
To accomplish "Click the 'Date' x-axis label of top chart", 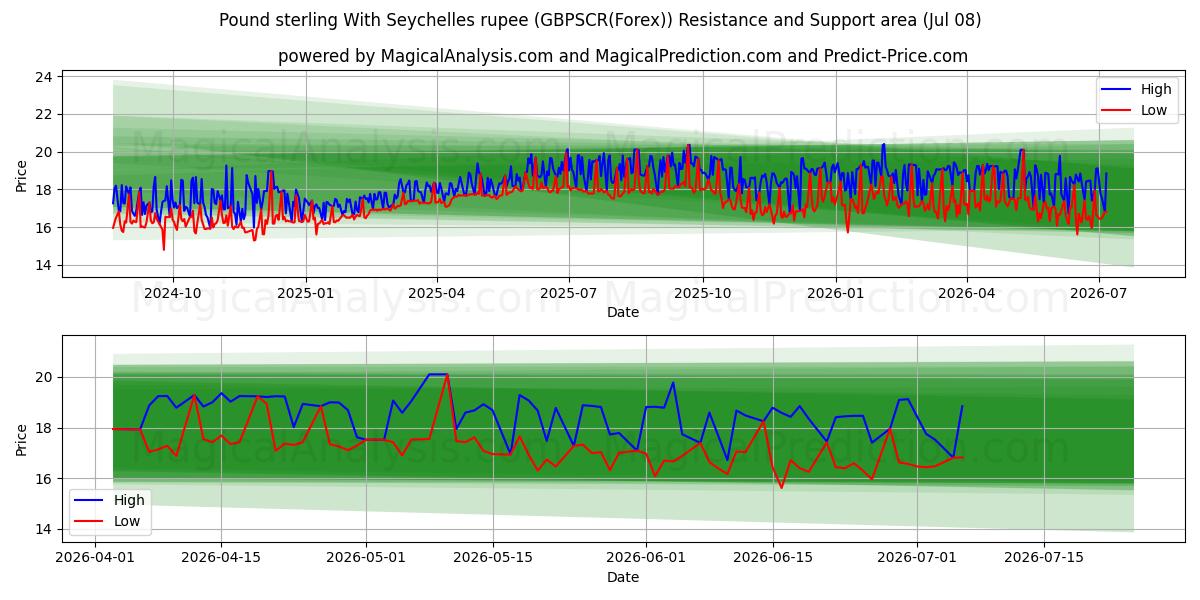I will [x=623, y=313].
